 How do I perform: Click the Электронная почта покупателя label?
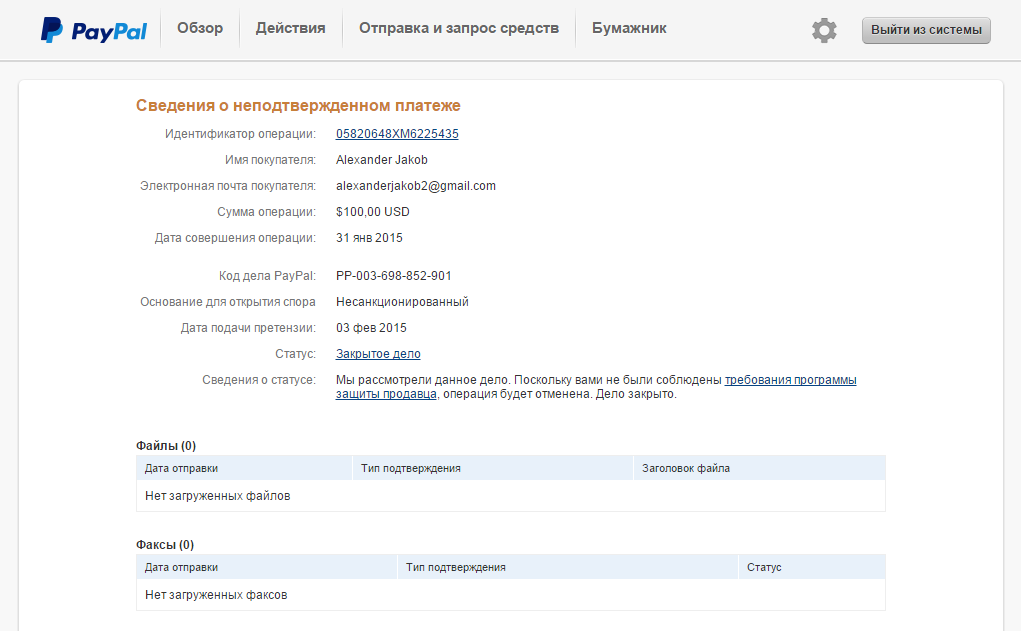click(228, 186)
